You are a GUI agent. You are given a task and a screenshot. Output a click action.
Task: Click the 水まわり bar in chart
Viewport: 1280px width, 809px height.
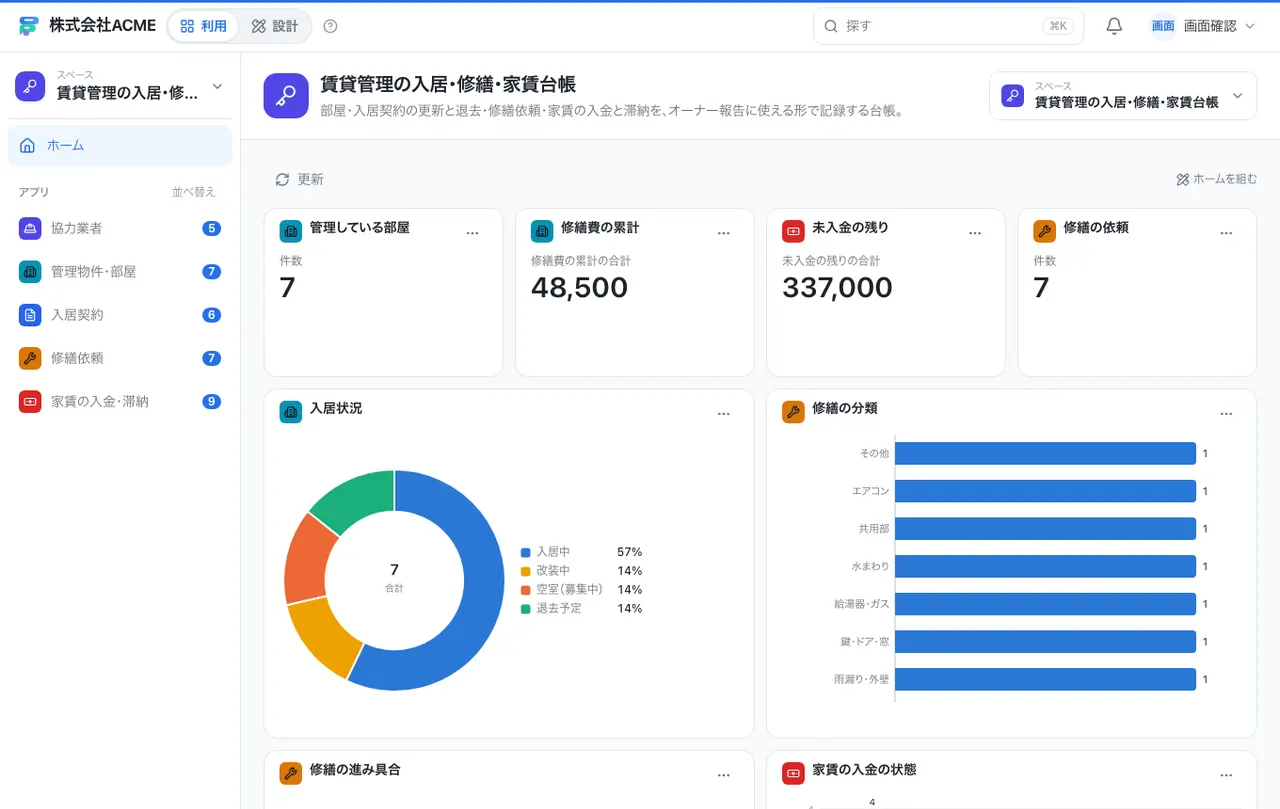[1046, 566]
